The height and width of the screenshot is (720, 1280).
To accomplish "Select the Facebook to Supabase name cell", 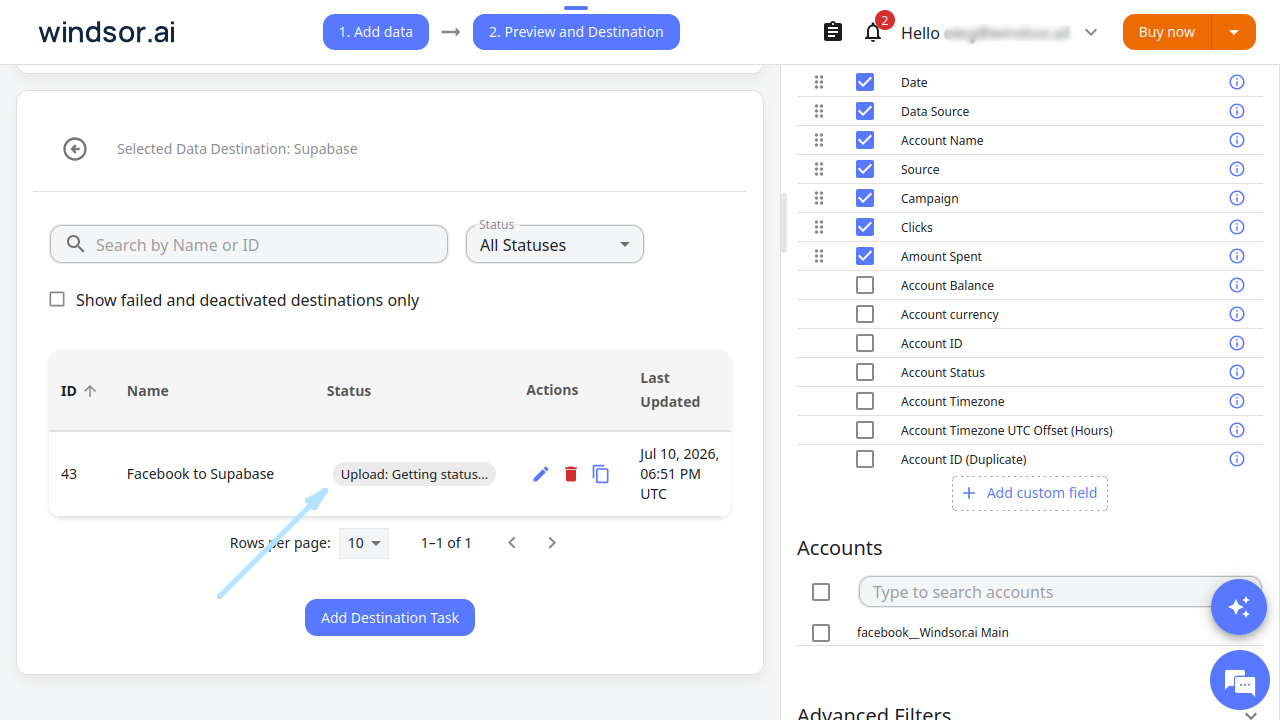I will [x=200, y=474].
